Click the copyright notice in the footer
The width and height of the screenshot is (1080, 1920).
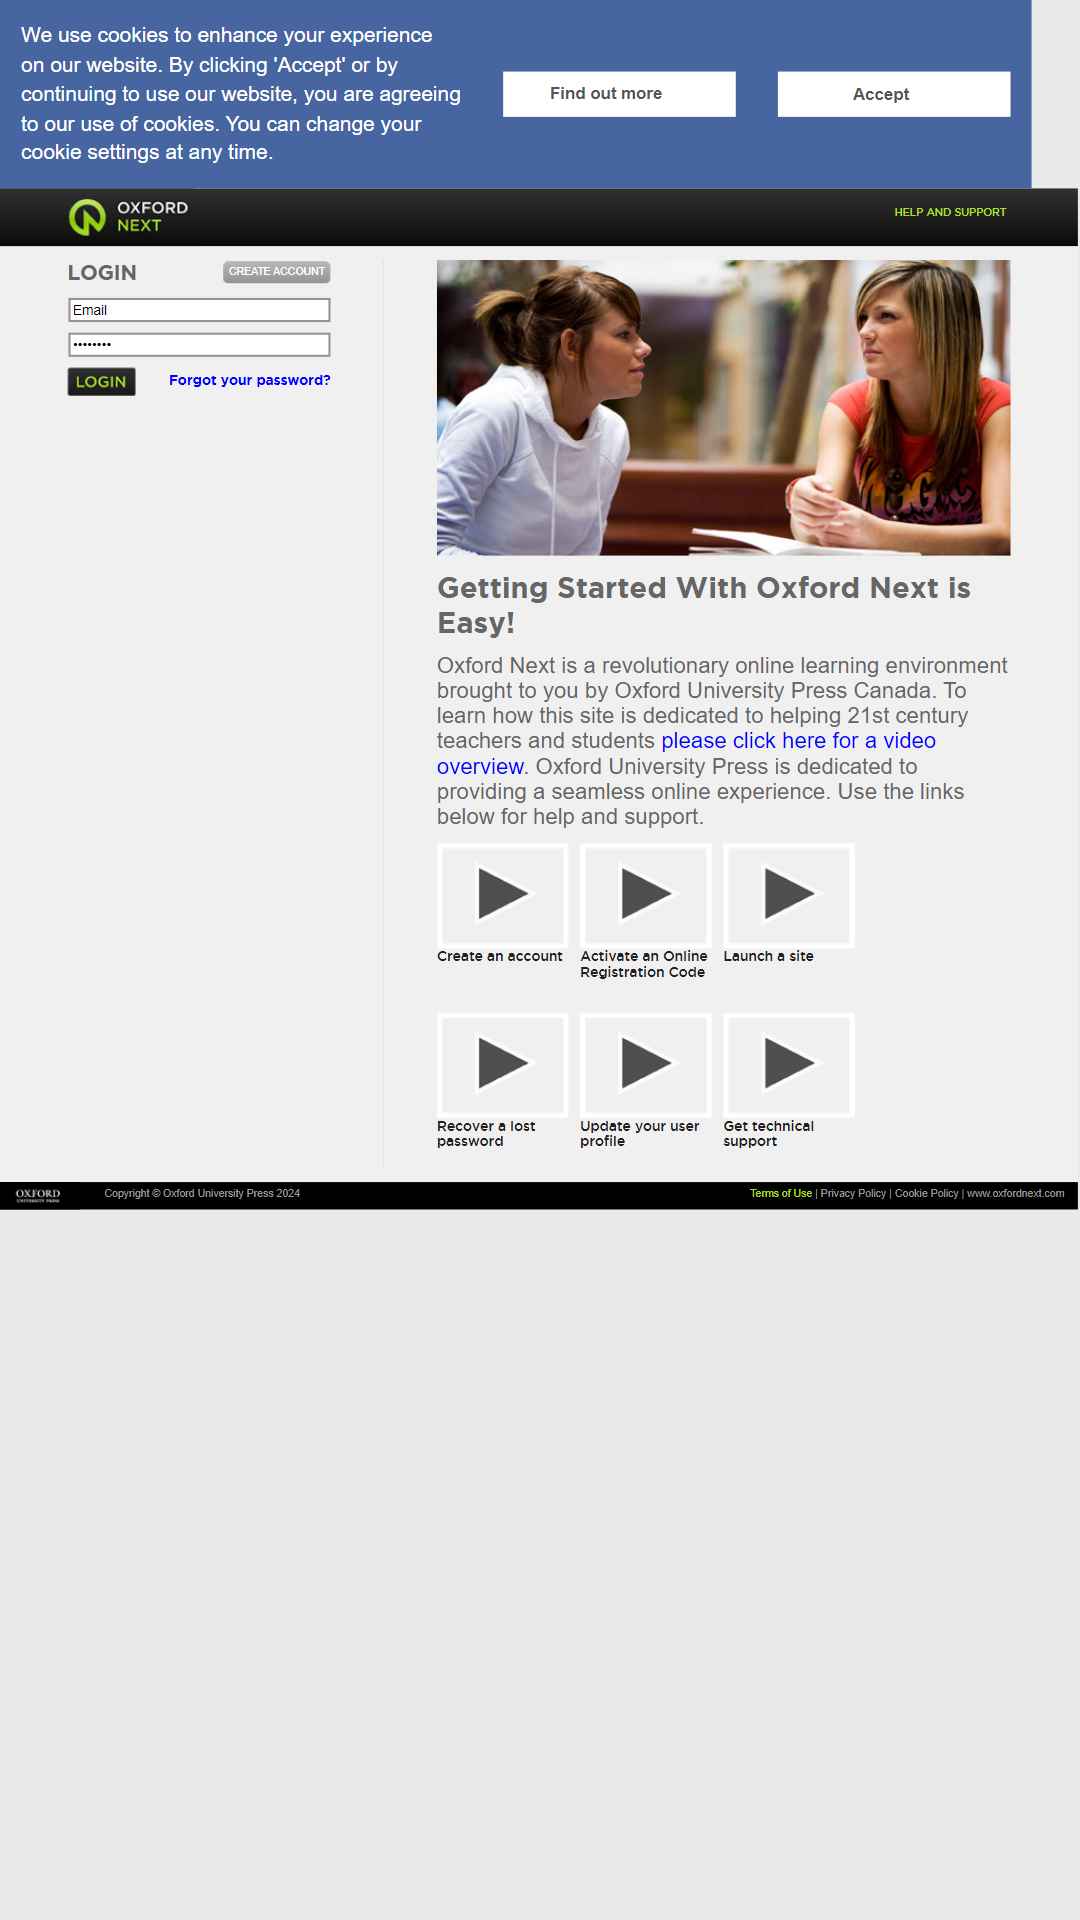[x=202, y=1193]
